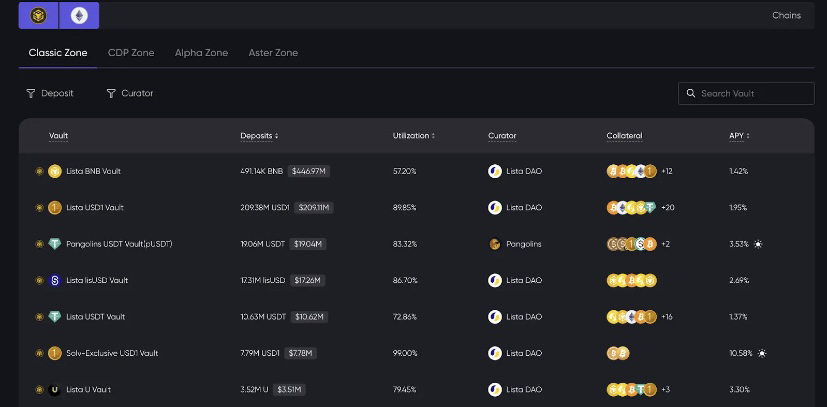Toggle the star beside Pangolins USDT Vault
827x407 pixels.
(39, 244)
